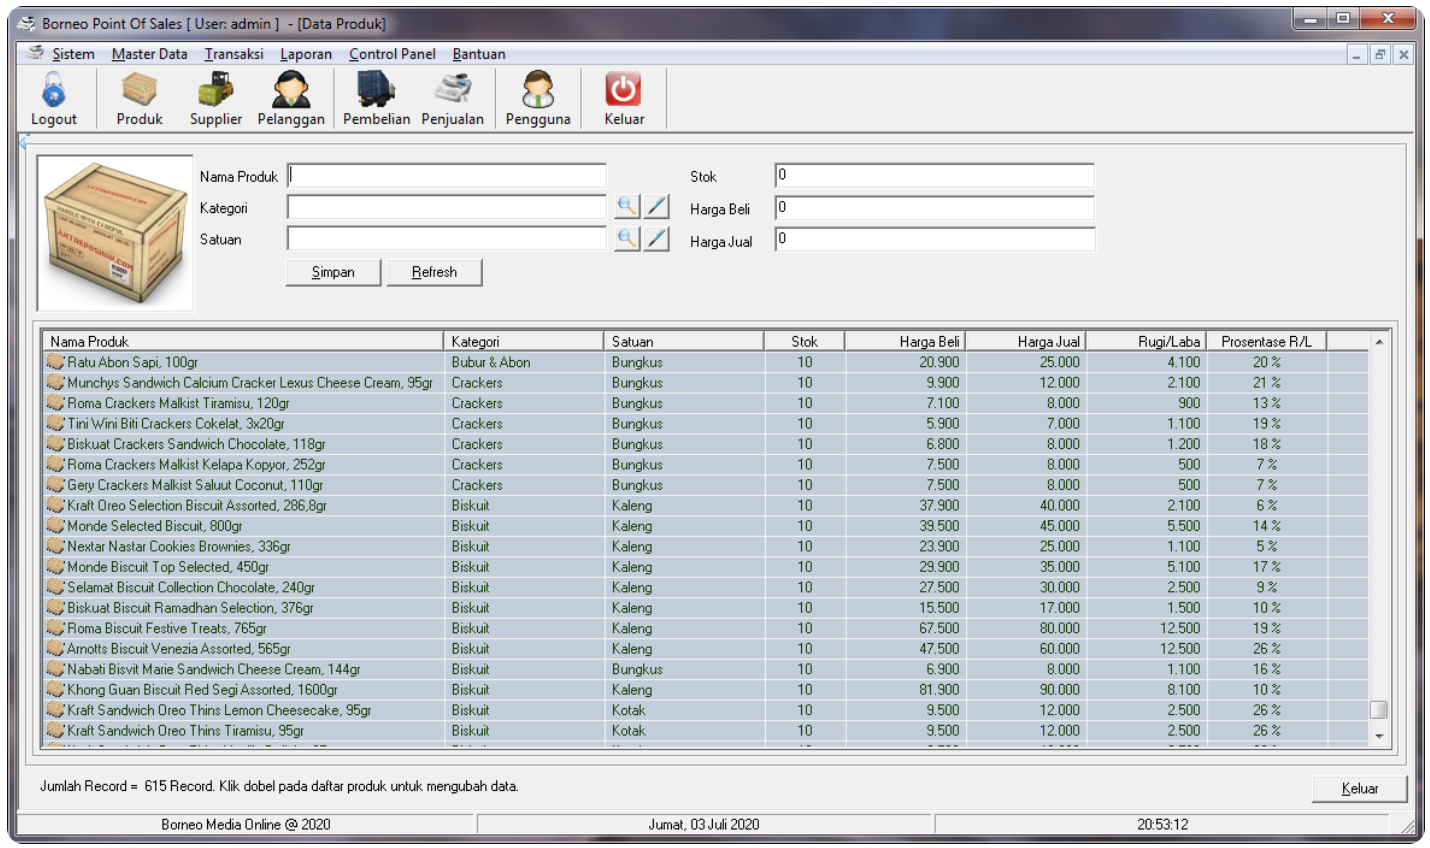Screen dimensions: 1430x848
Task: Search Kategori with the magnifier icon
Action: (627, 207)
